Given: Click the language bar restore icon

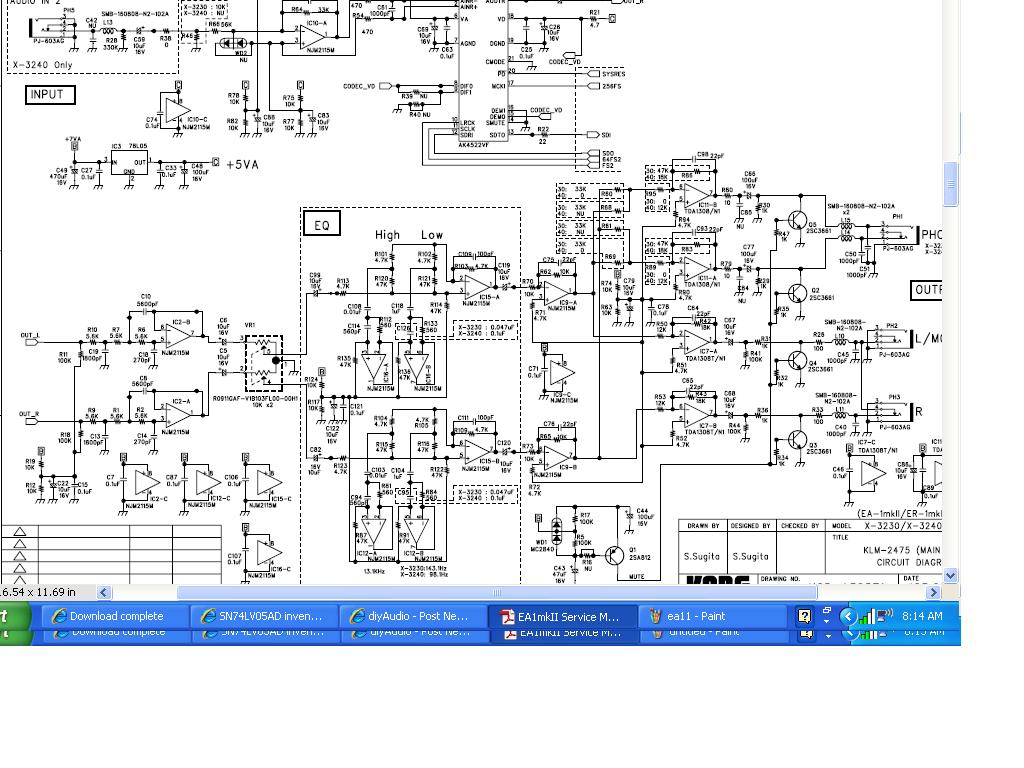Looking at the screenshot, I should (827, 610).
